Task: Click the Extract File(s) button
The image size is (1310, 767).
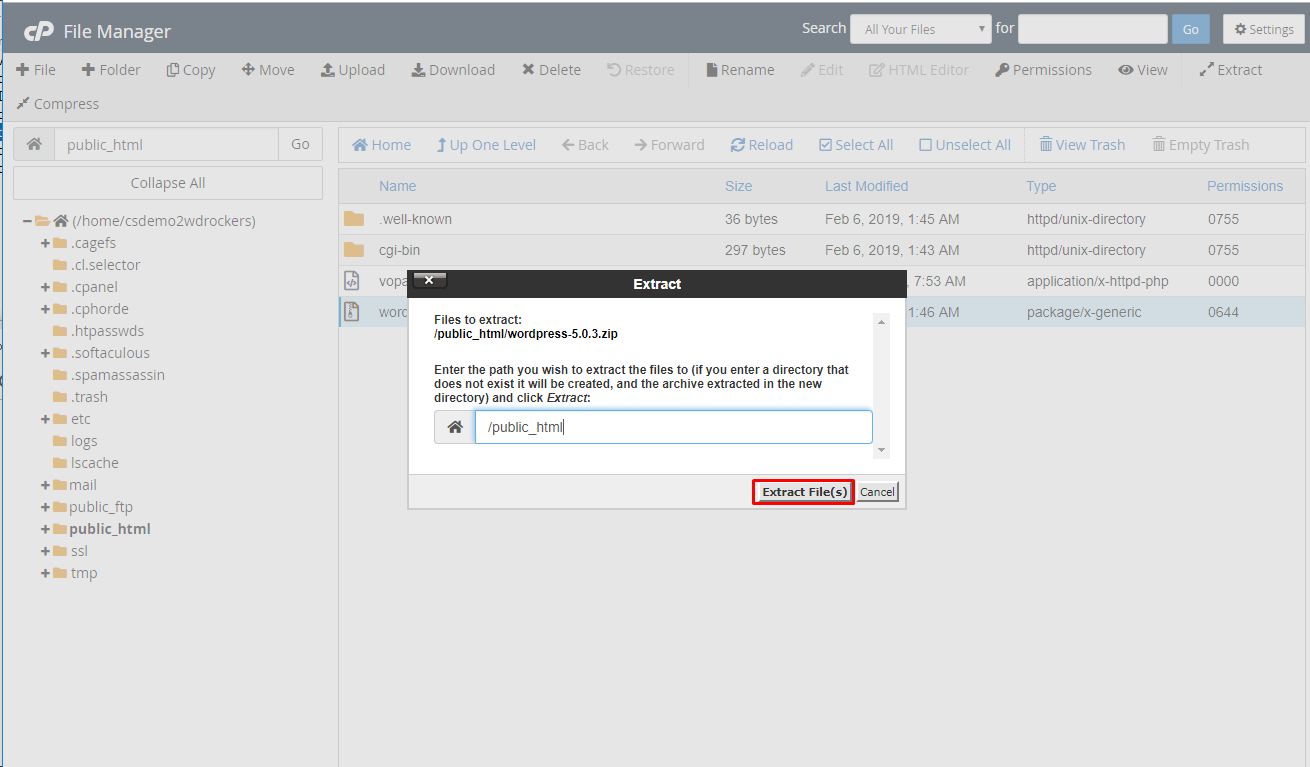Action: coord(803,492)
